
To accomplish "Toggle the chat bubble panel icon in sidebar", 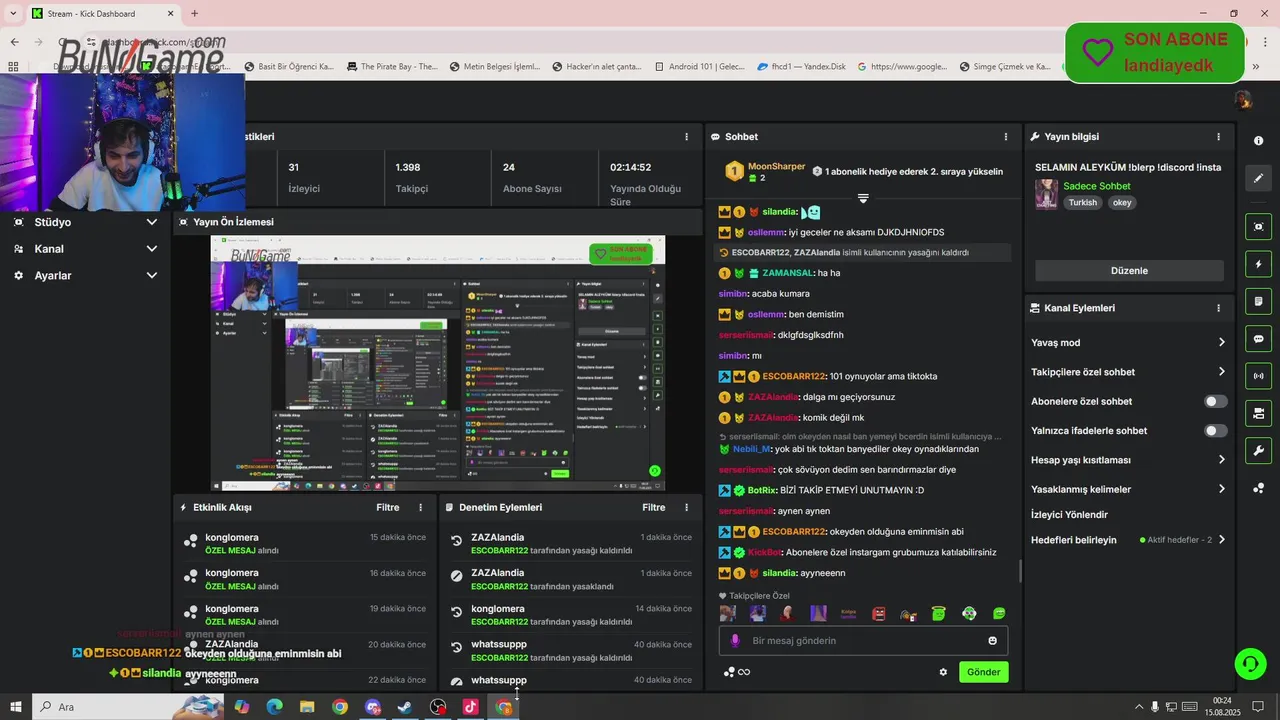I will coord(1258,339).
